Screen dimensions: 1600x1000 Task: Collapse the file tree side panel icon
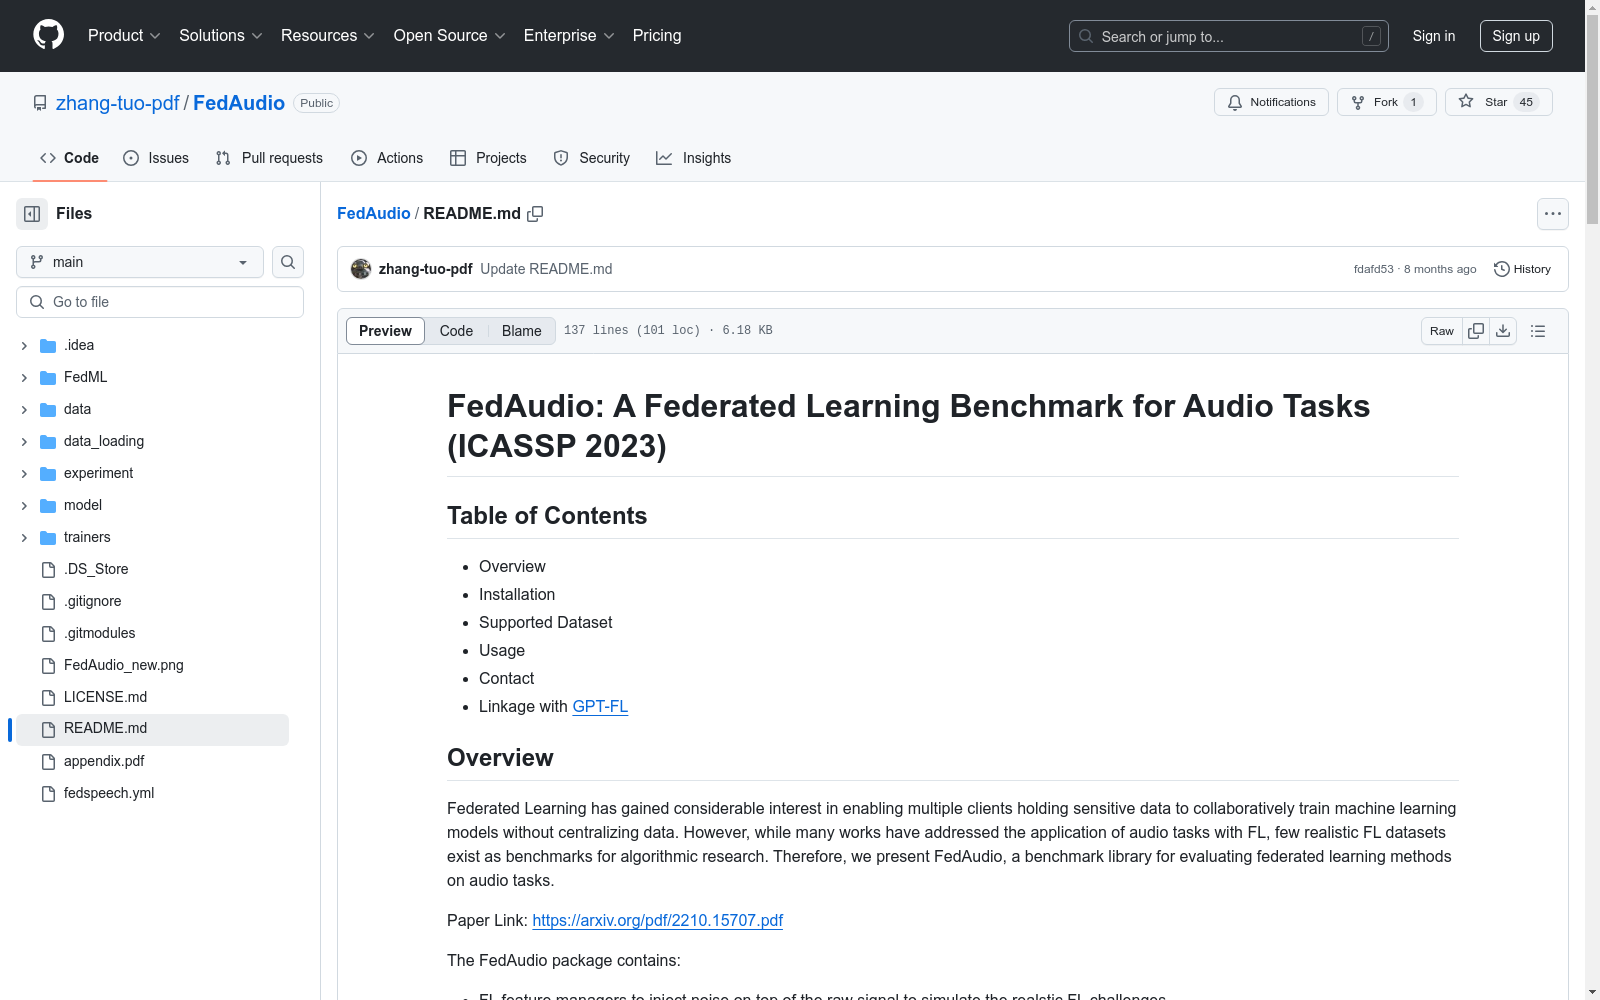(32, 214)
